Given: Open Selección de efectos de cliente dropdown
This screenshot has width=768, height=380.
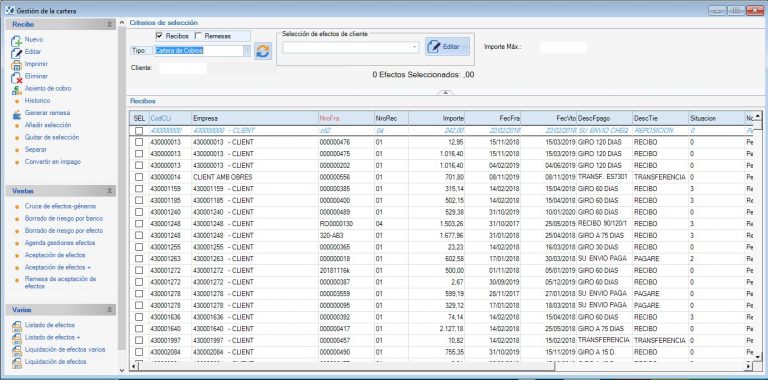Looking at the screenshot, I should (415, 48).
